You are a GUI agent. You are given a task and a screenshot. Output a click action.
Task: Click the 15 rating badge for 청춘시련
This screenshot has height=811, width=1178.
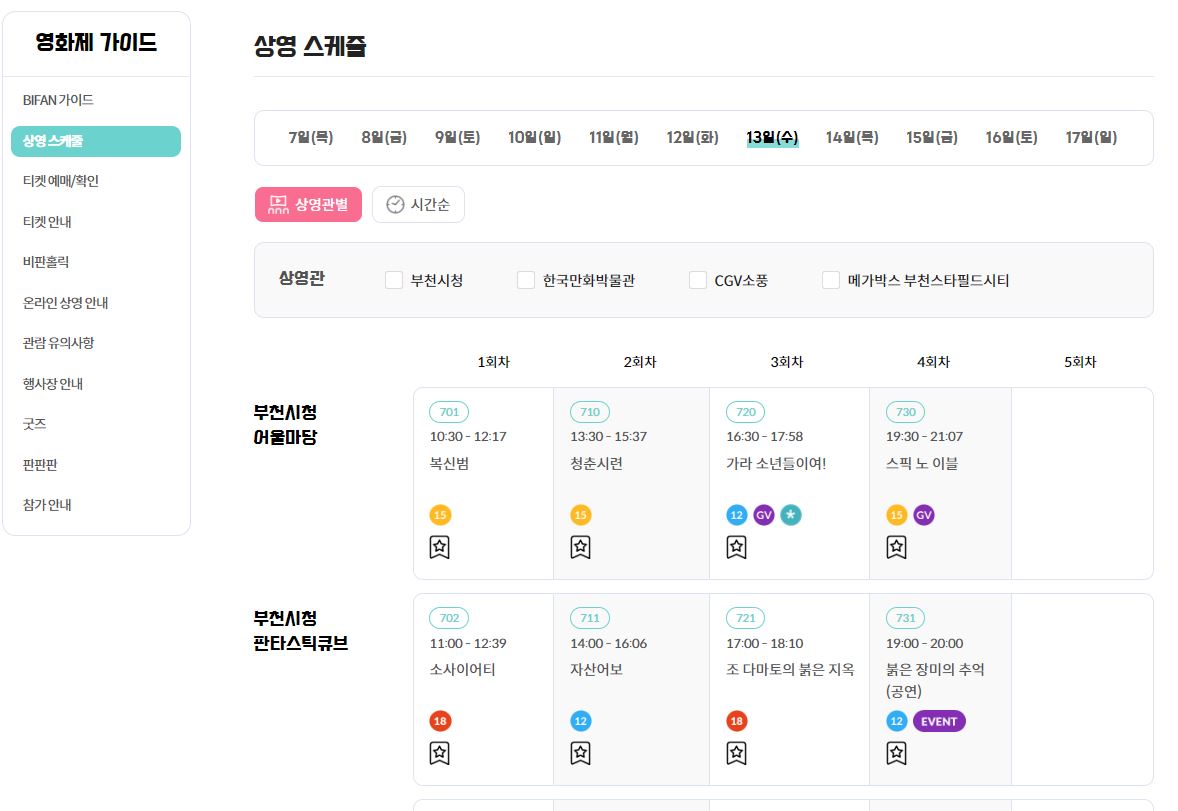pyautogui.click(x=580, y=515)
